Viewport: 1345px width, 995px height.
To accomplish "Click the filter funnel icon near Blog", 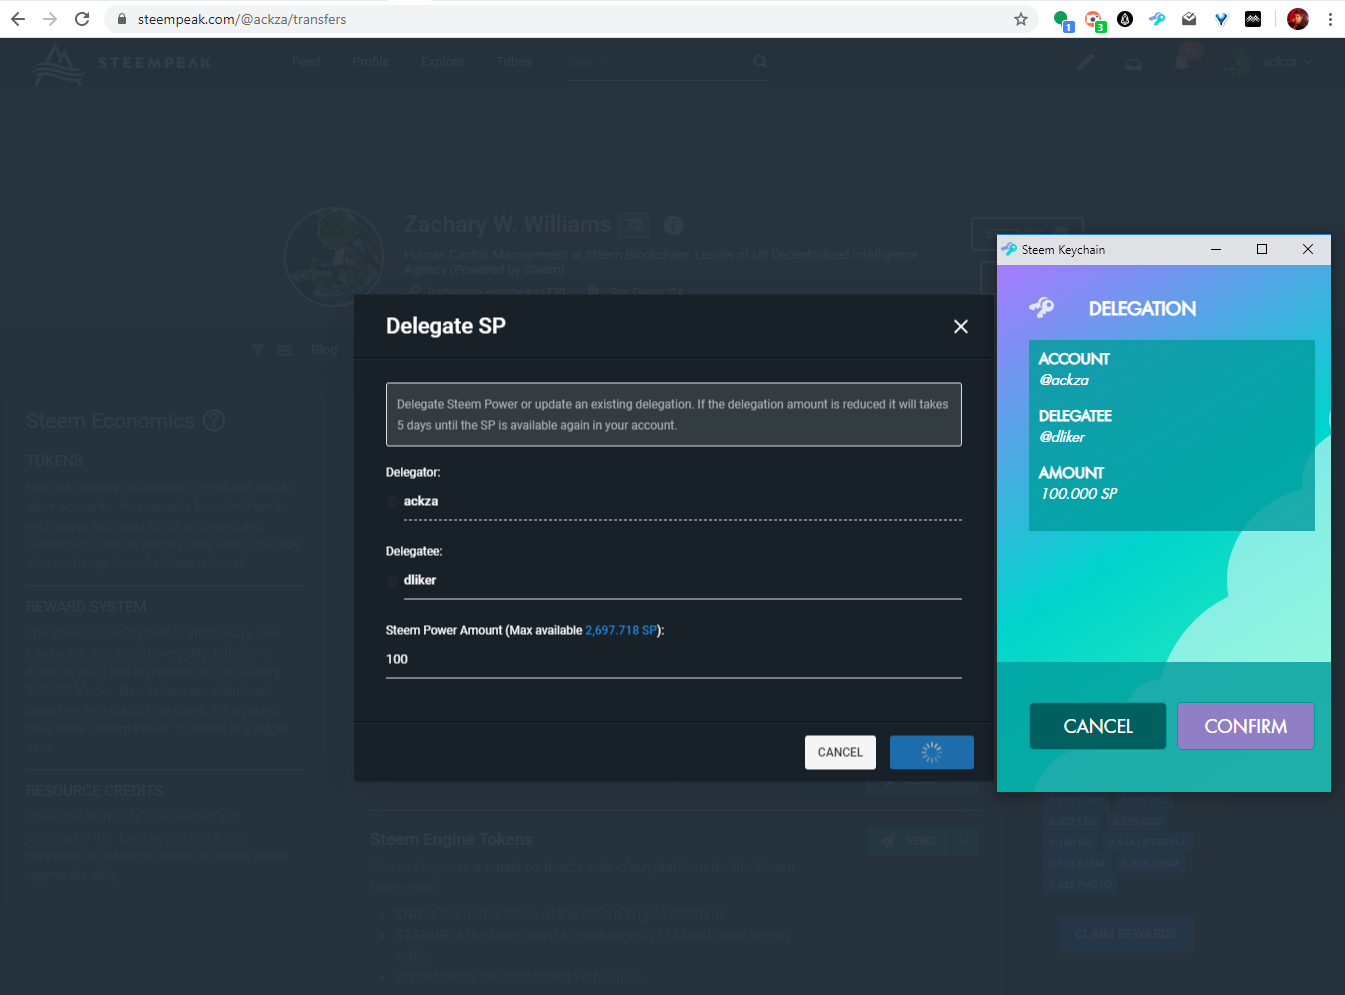I will pyautogui.click(x=259, y=350).
